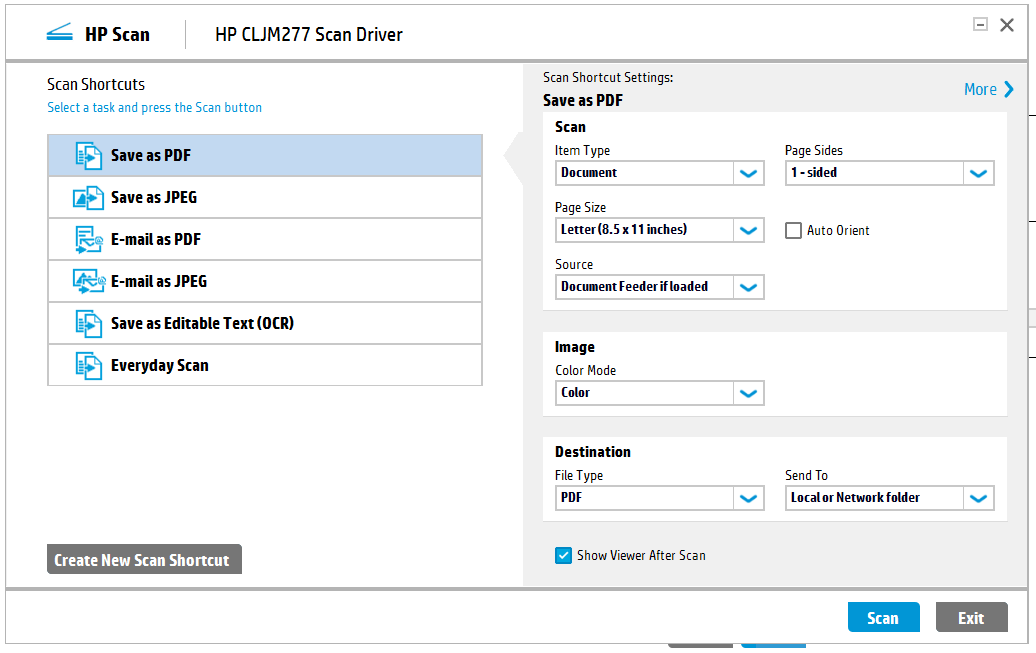The image size is (1036, 653).
Task: Click the More chevron arrow icon
Action: (1008, 89)
